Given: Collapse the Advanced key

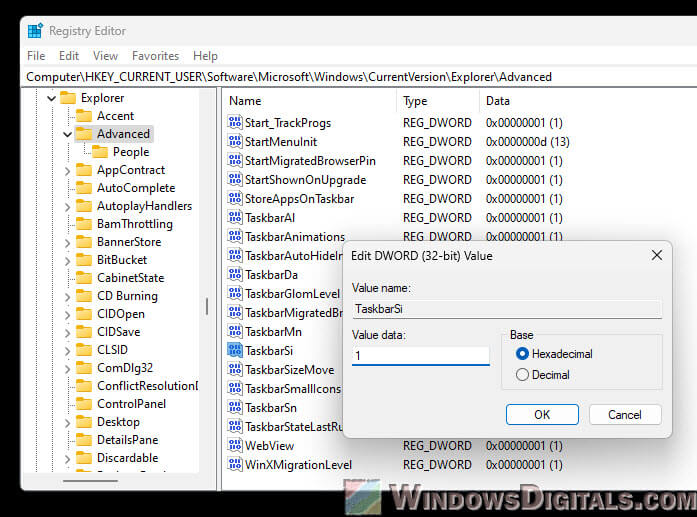Looking at the screenshot, I should point(68,134).
